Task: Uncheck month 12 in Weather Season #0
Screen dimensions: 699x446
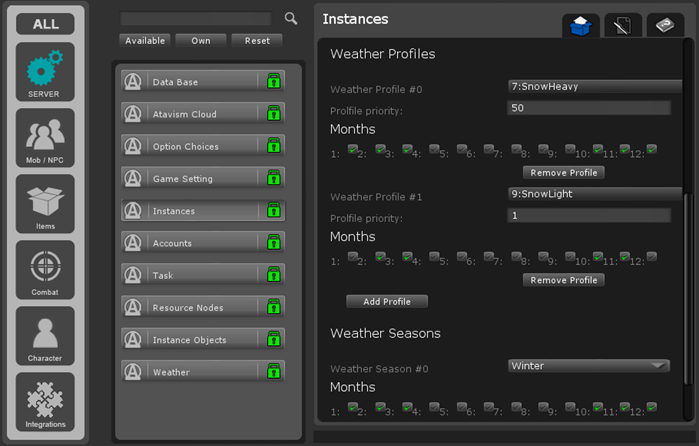Action: pos(651,407)
